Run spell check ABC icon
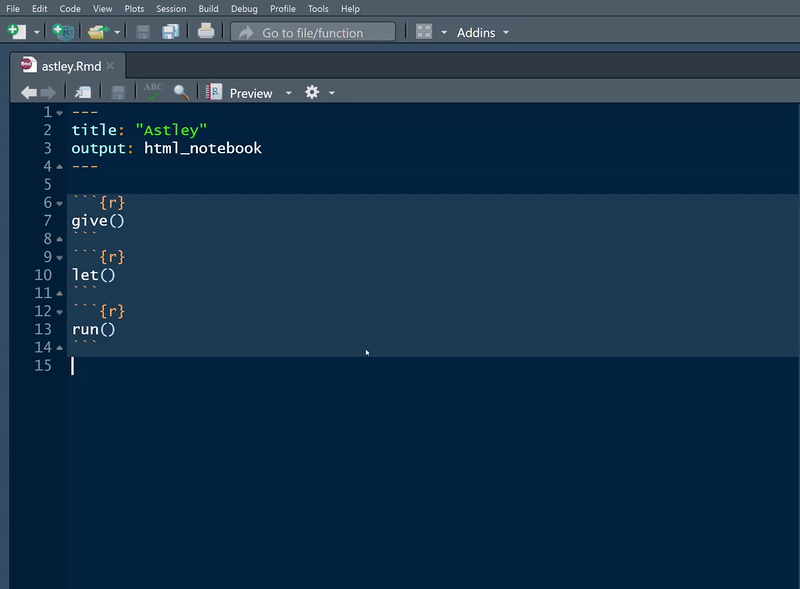This screenshot has width=800, height=589. pos(154,91)
